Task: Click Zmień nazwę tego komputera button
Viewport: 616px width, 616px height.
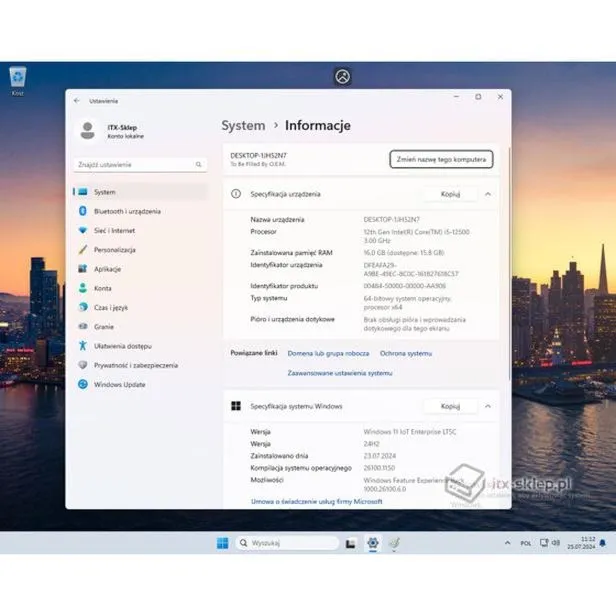Action: (441, 160)
